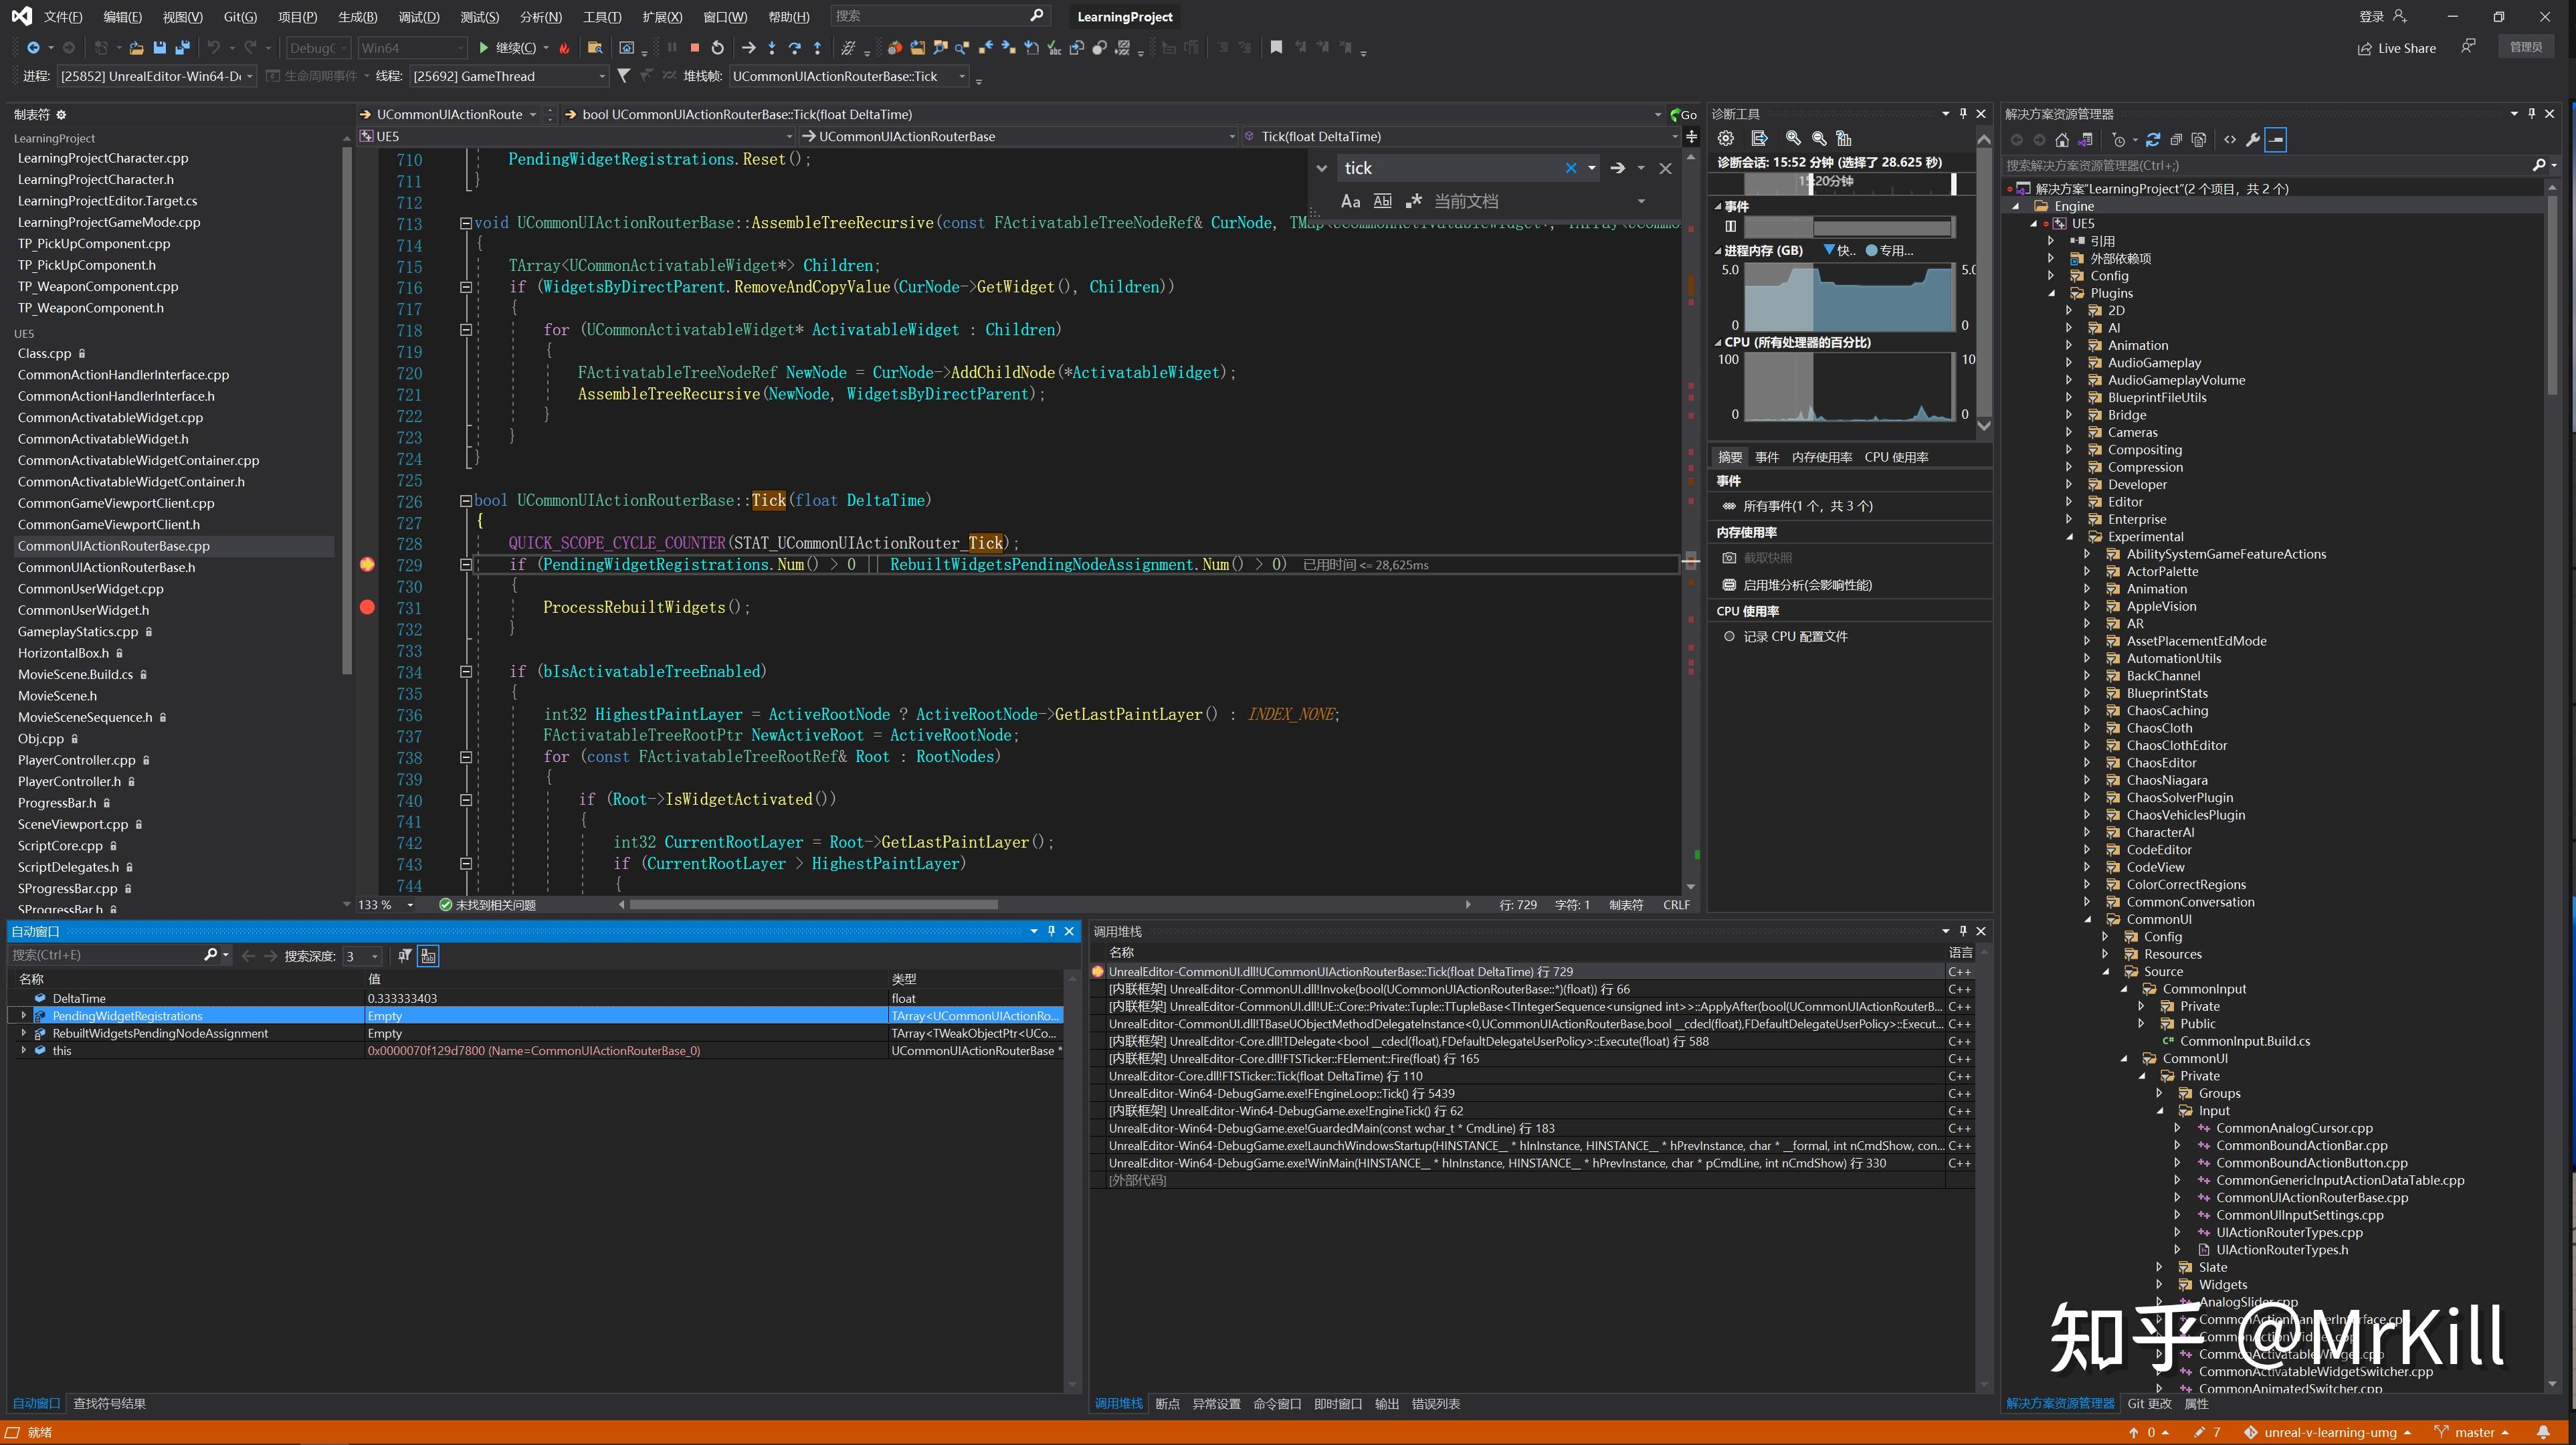Click unreal-v-learning-umg repository in status bar
Image resolution: width=2576 pixels, height=1445 pixels.
pyautogui.click(x=2328, y=1433)
